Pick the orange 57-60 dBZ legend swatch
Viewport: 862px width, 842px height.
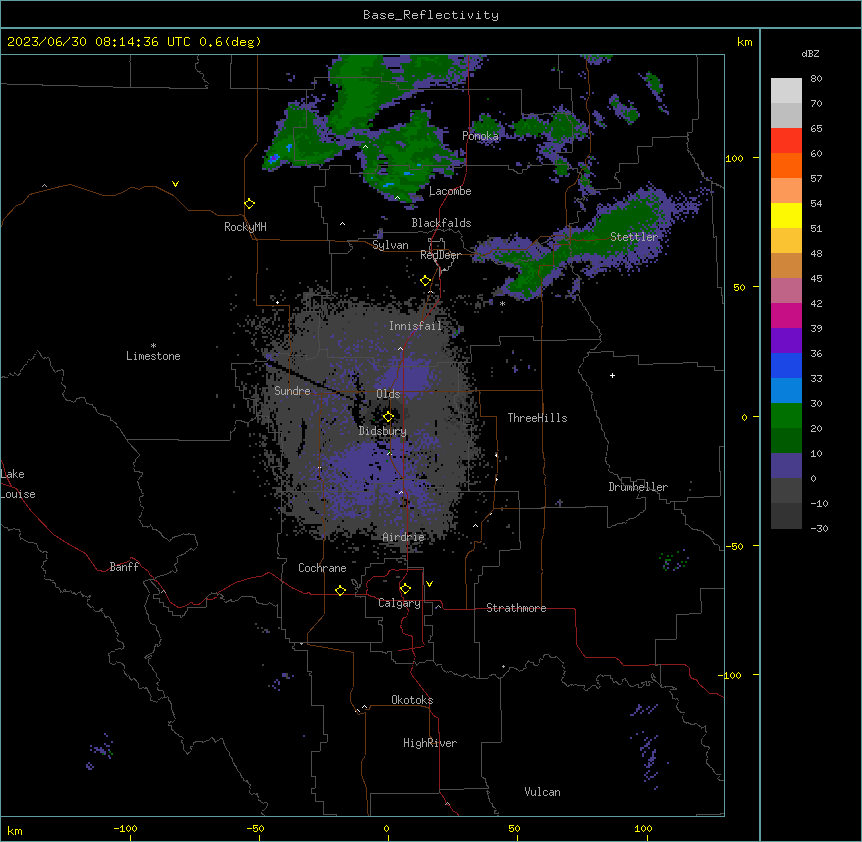tap(786, 165)
